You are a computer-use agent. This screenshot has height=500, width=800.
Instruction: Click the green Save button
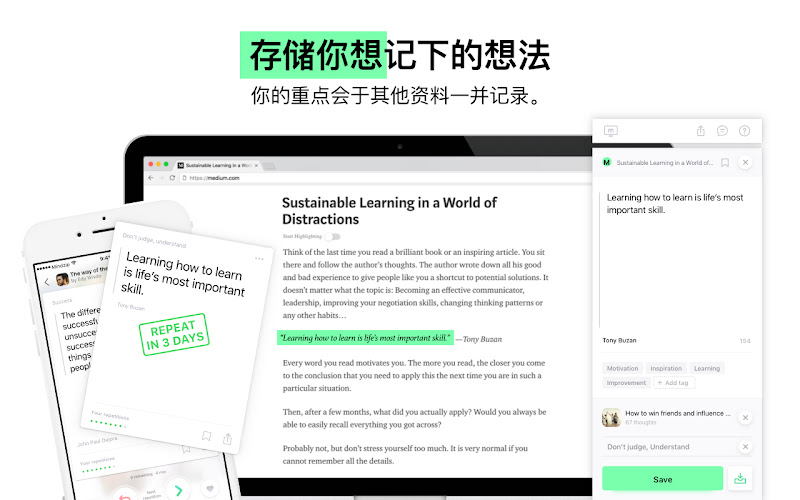tap(662, 479)
